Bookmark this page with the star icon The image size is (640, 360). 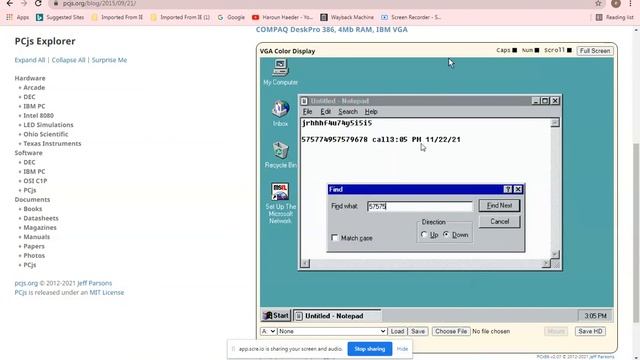click(x=598, y=3)
